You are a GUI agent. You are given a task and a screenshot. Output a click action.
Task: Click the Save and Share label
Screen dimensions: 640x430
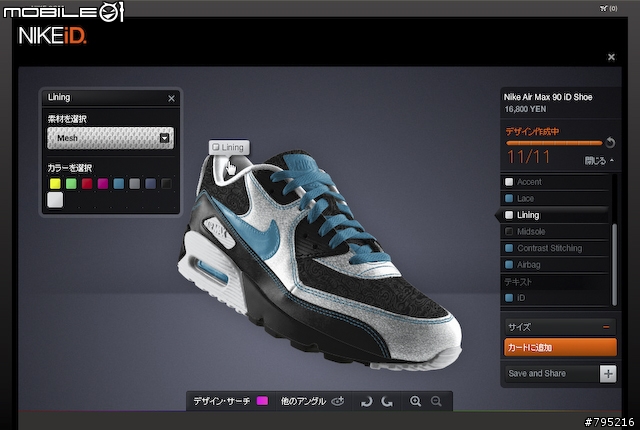pos(537,373)
